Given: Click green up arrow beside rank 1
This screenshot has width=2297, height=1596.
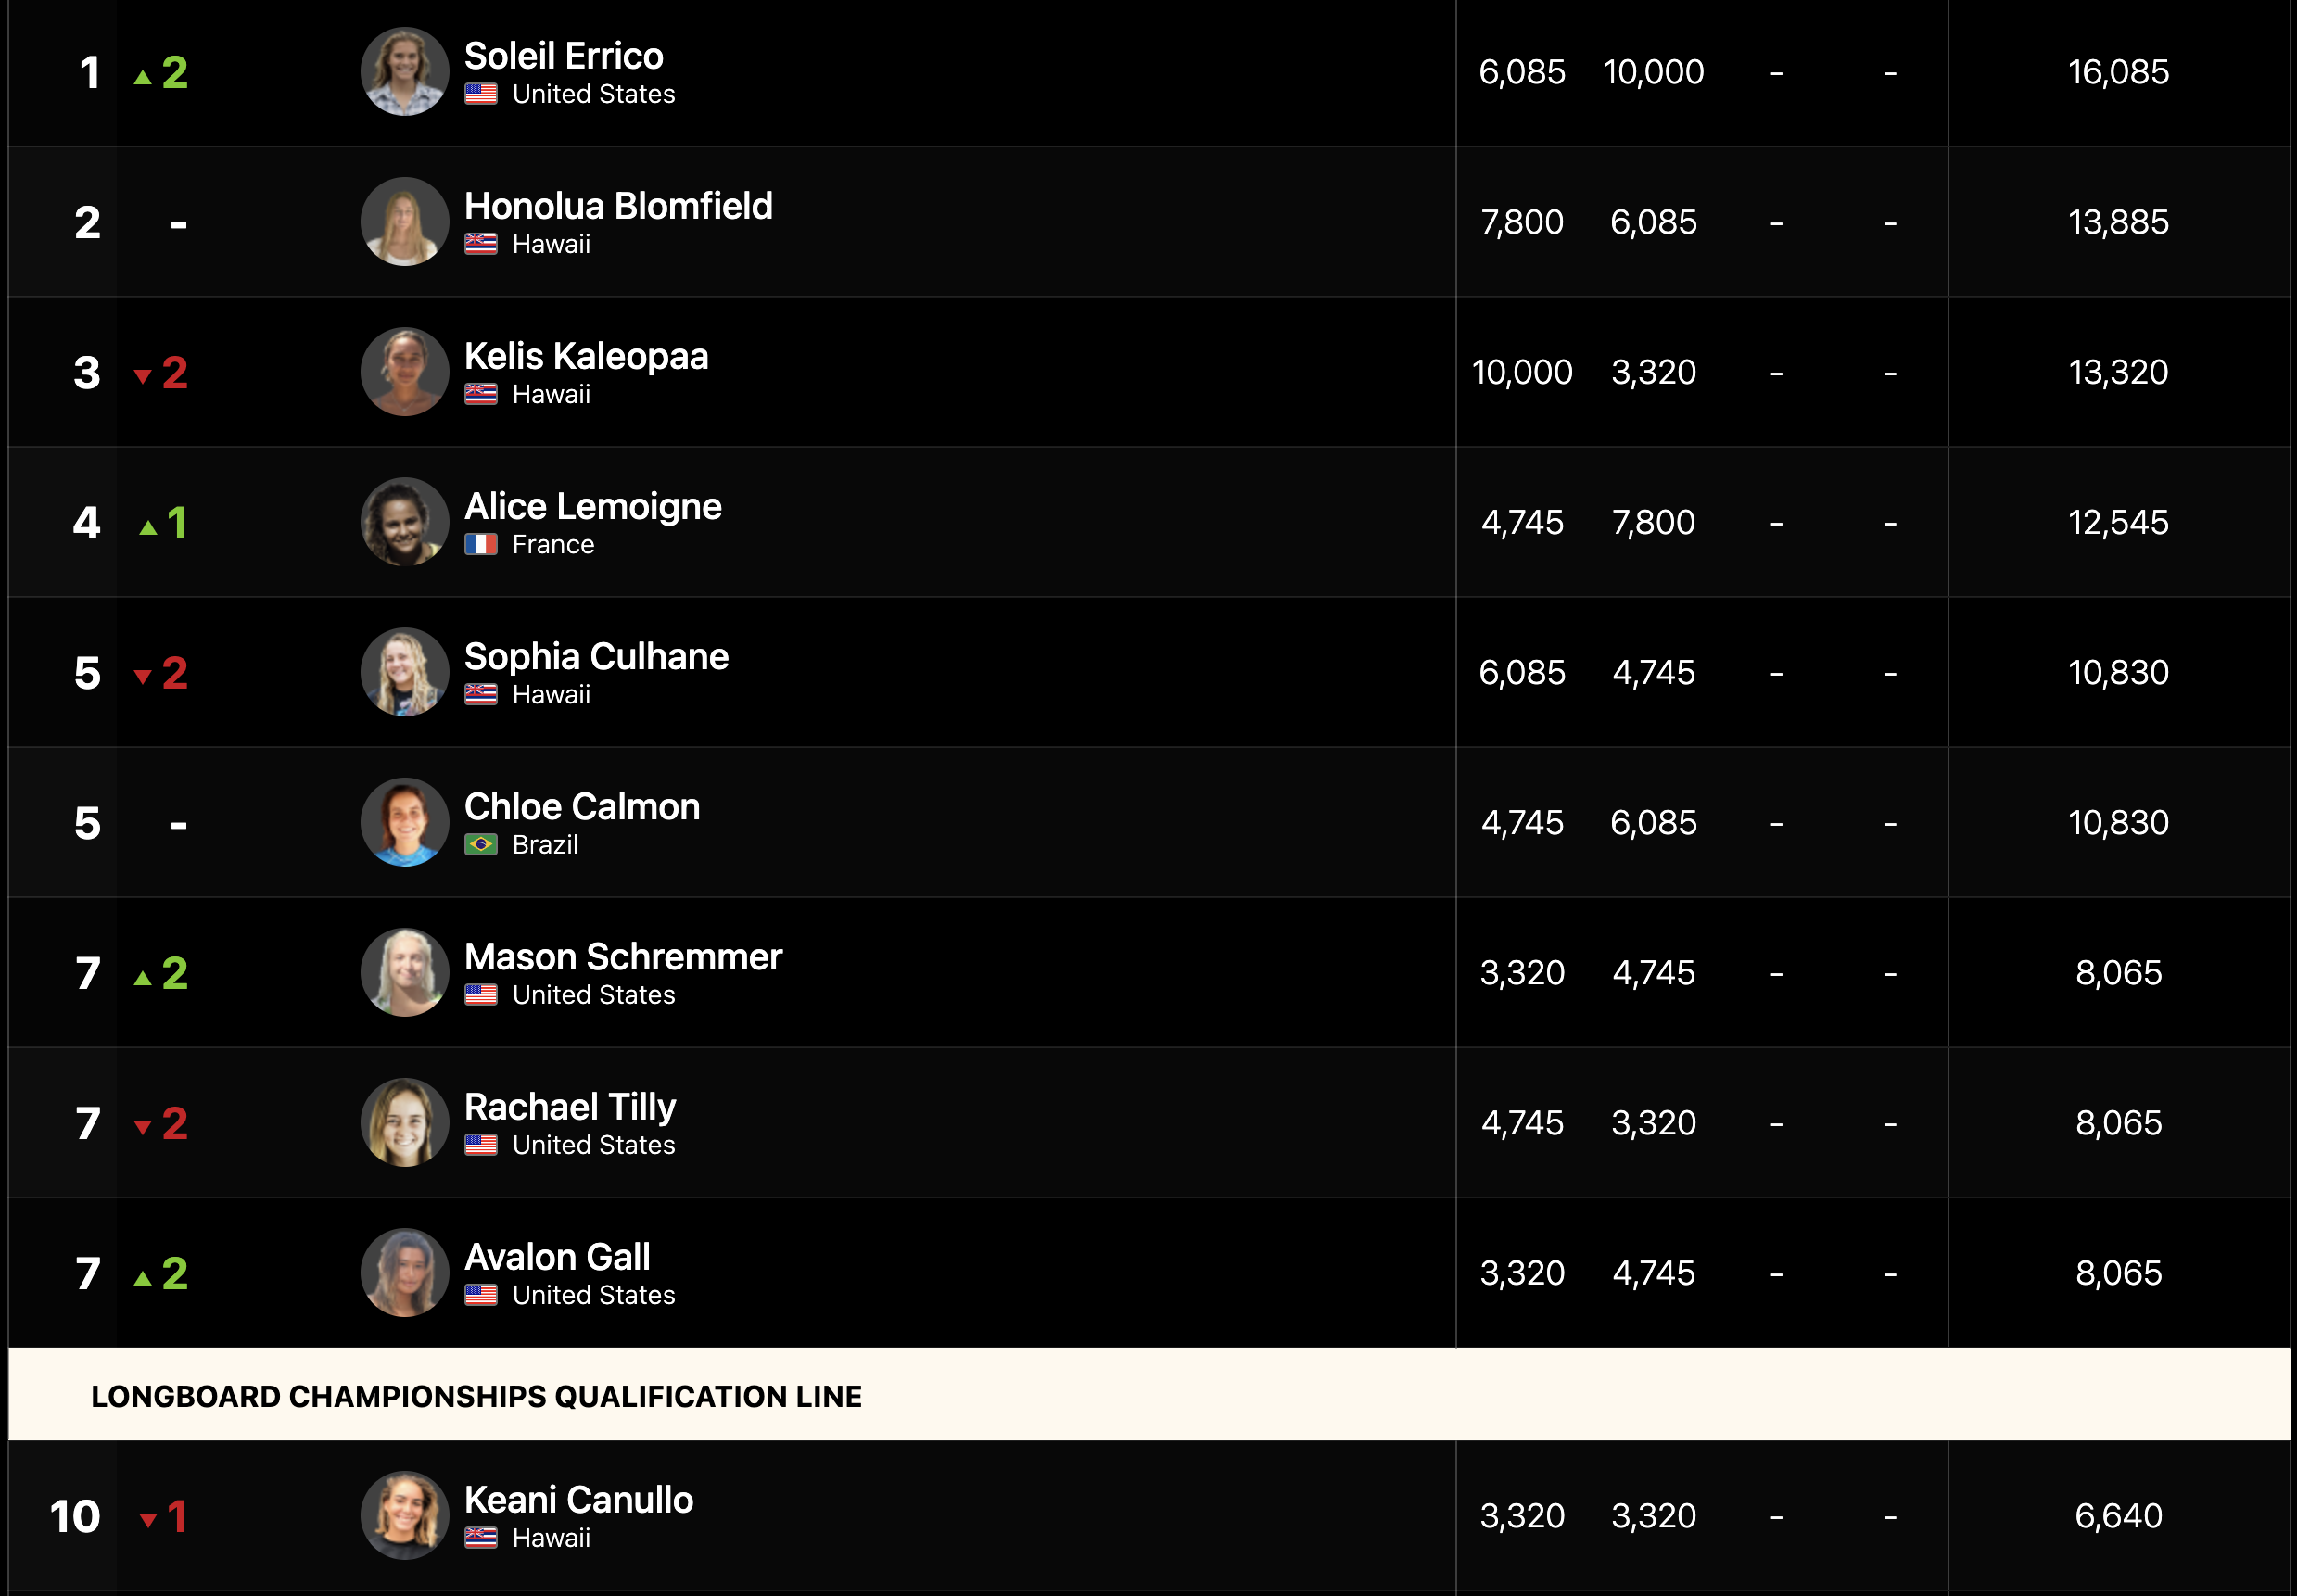Looking at the screenshot, I should pyautogui.click(x=143, y=77).
